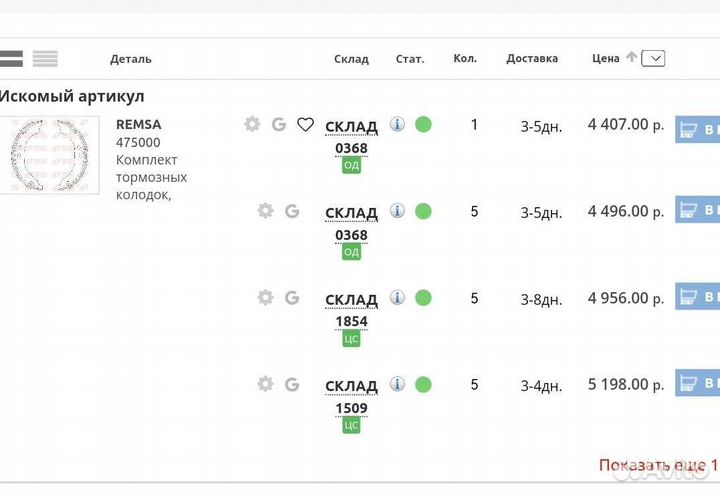Add the 5 198.00 offer to cart

tap(697, 383)
